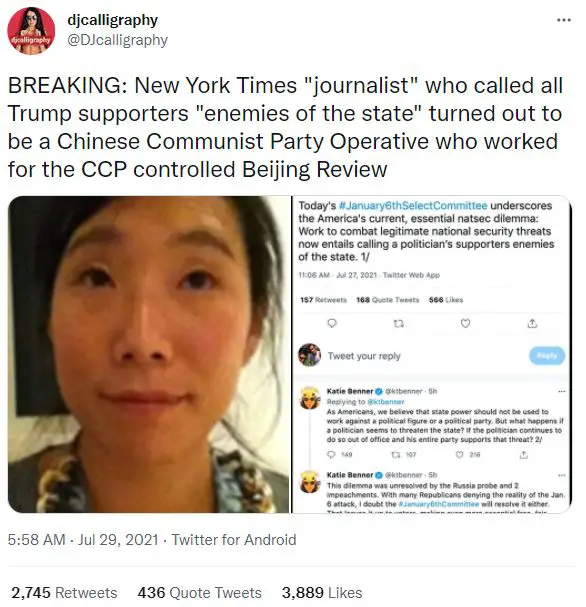View the 436 Quote Tweets list

coord(199,593)
